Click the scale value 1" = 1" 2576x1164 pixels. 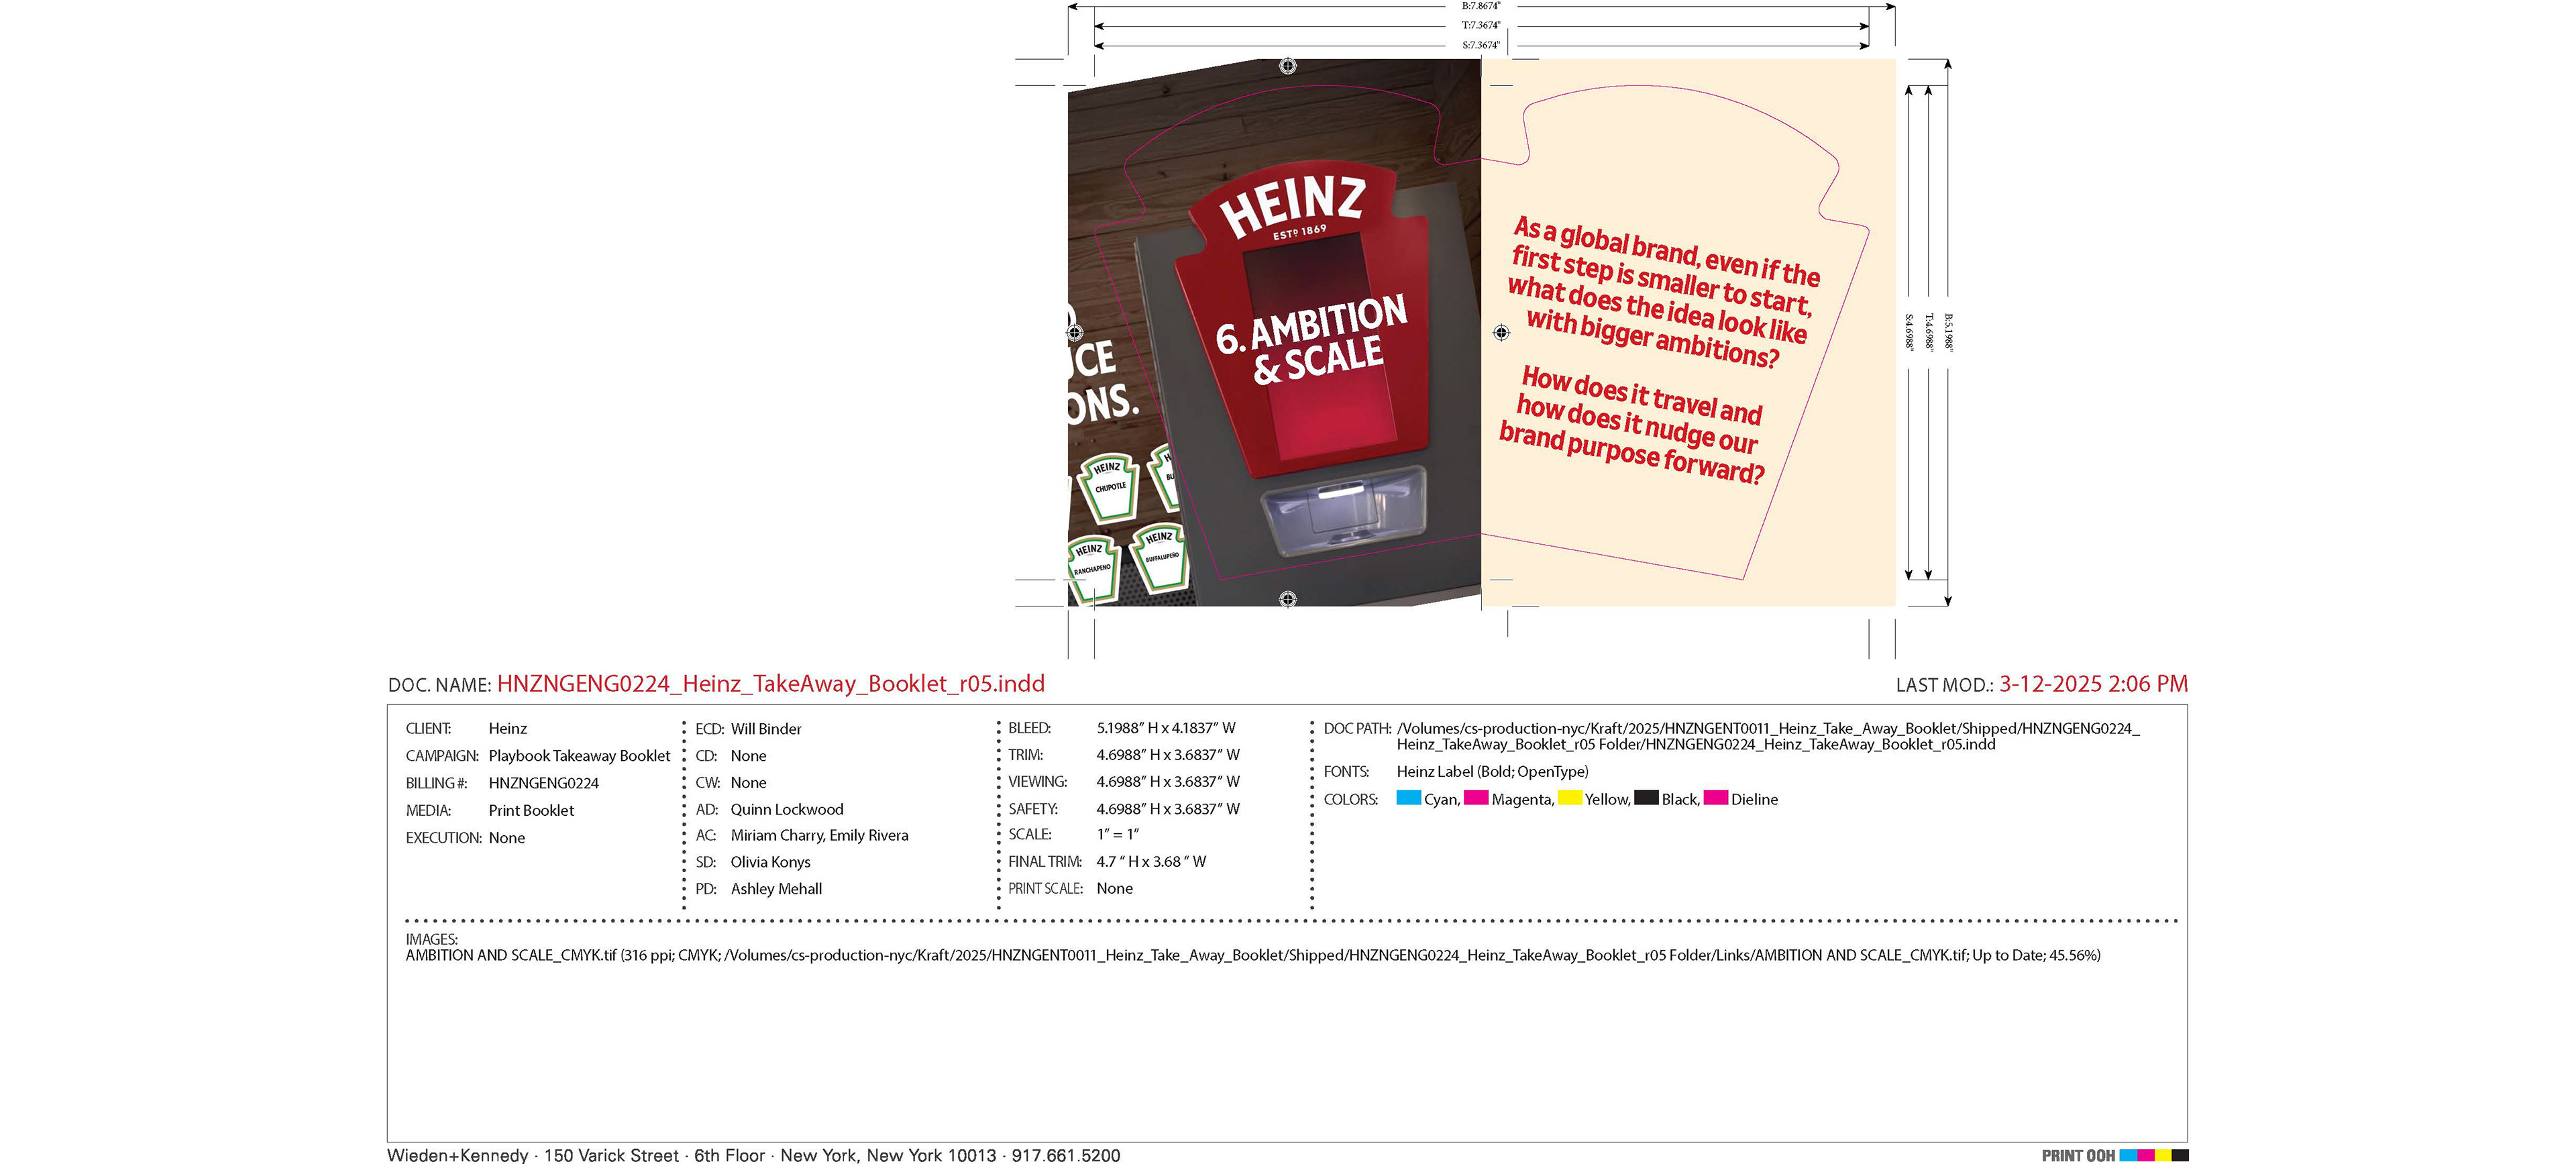(1118, 834)
